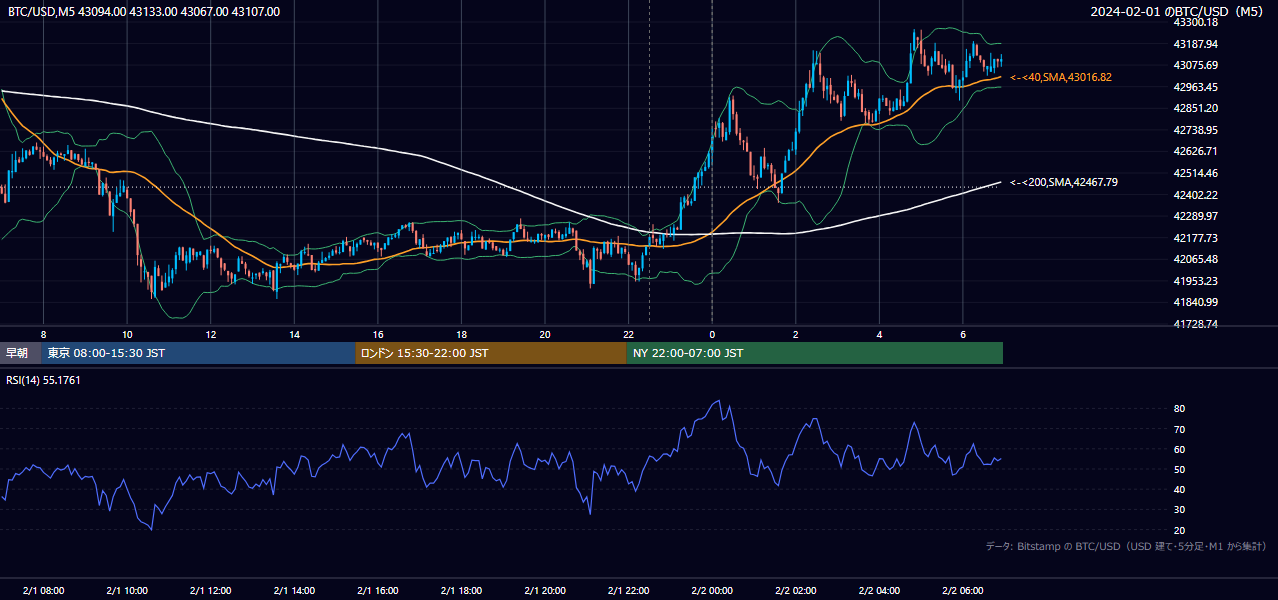Click the 42963.45 price axis label
This screenshot has width=1278, height=600.
coord(1196,87)
